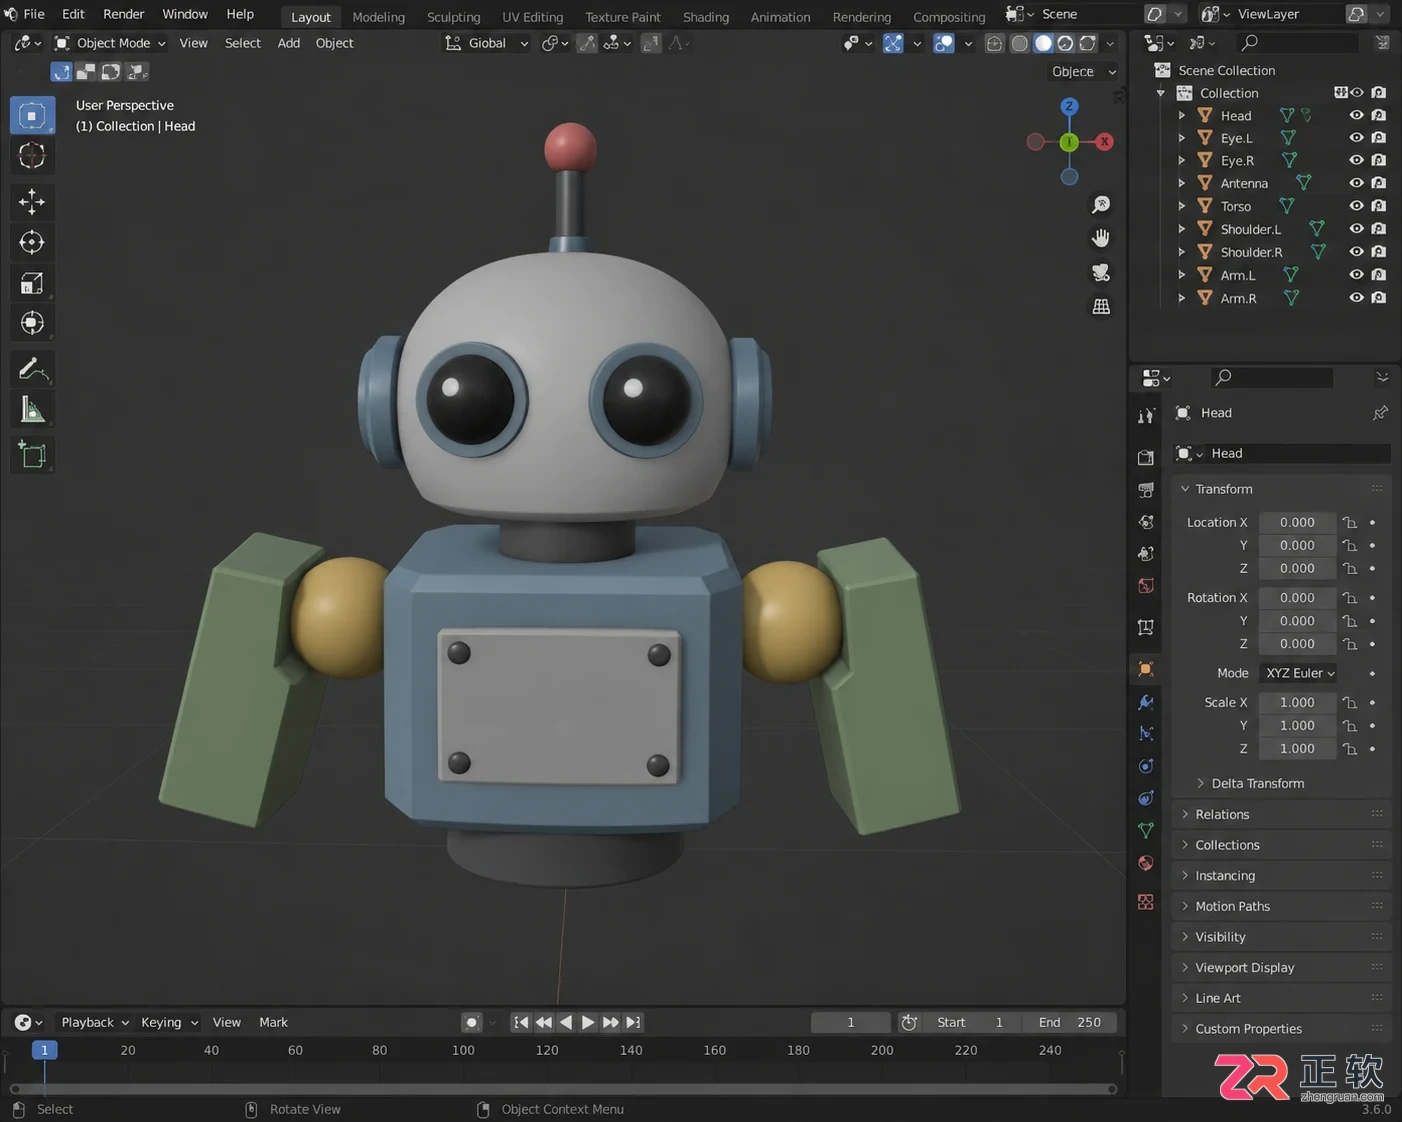Open the Material properties tab icon
Screen dimensions: 1402x1122
tap(1146, 863)
